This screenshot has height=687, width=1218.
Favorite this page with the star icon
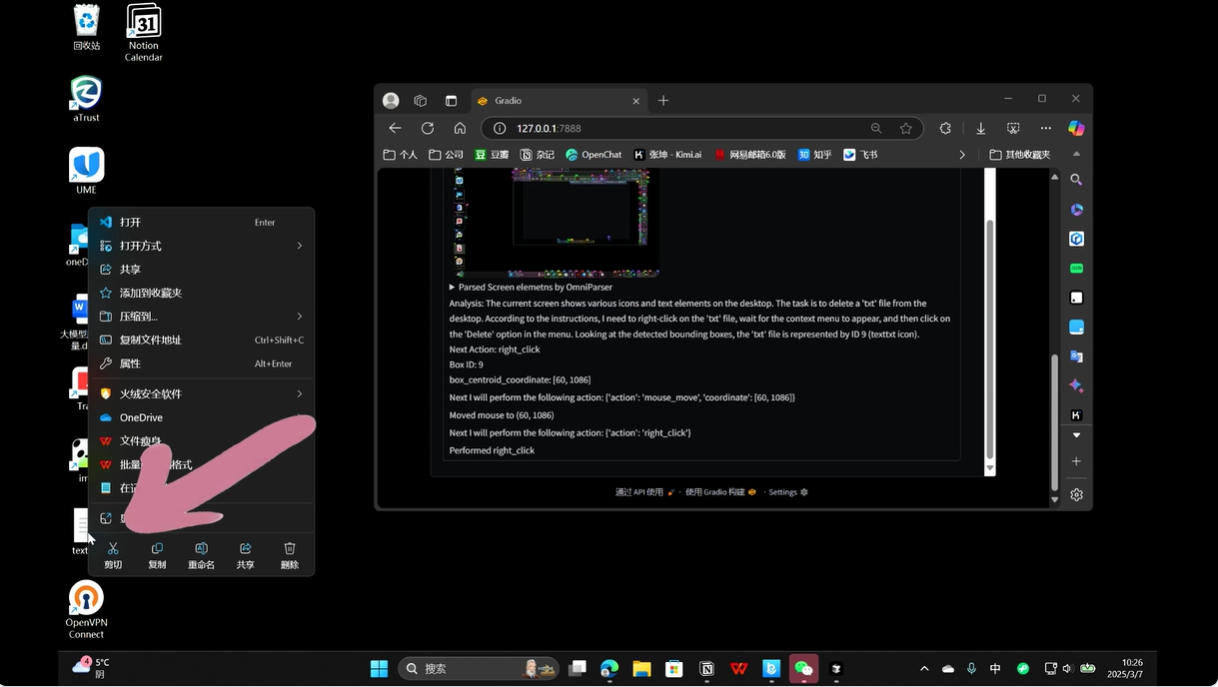coord(906,128)
